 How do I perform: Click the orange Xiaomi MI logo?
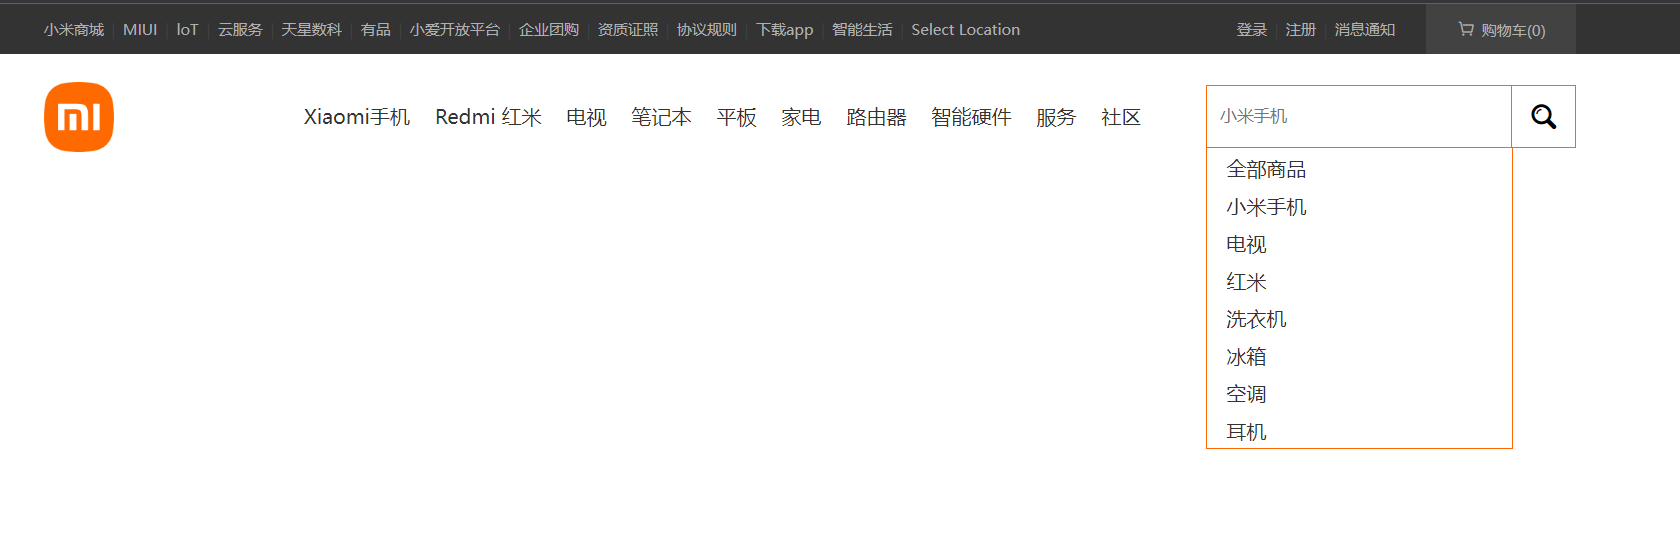pyautogui.click(x=79, y=117)
